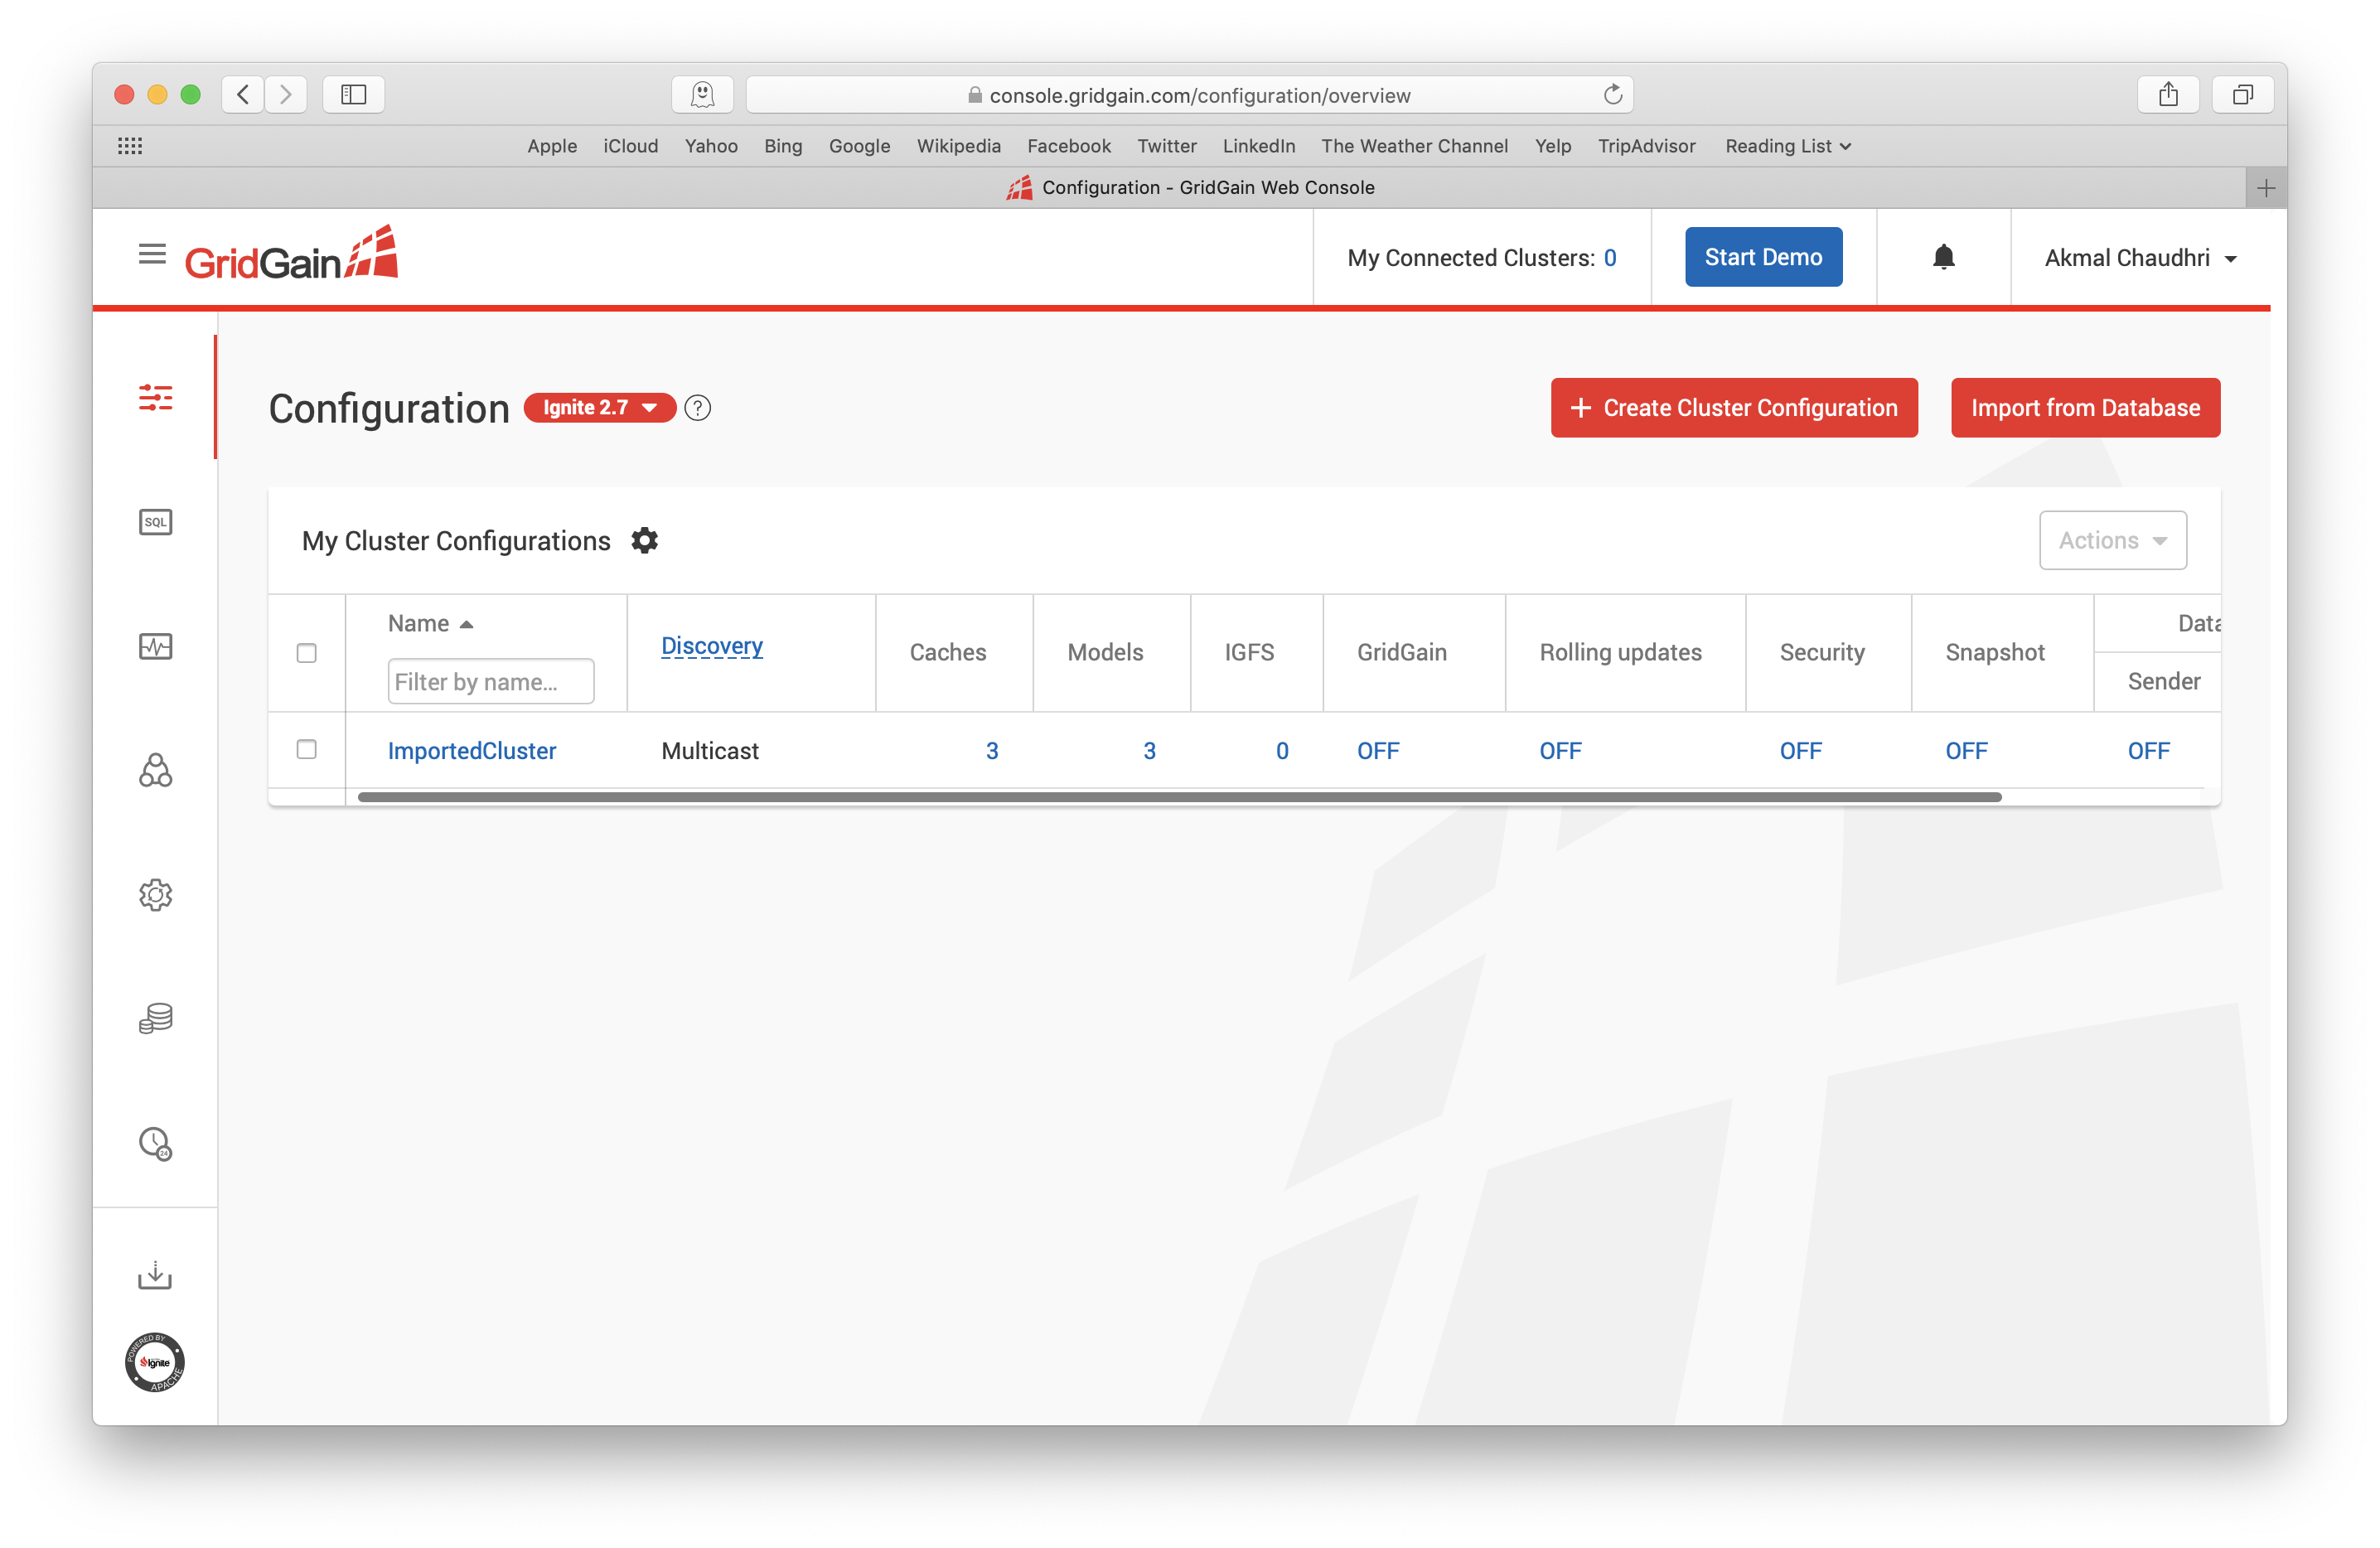Click the Ignite signed/verified badge icon

tap(154, 1362)
